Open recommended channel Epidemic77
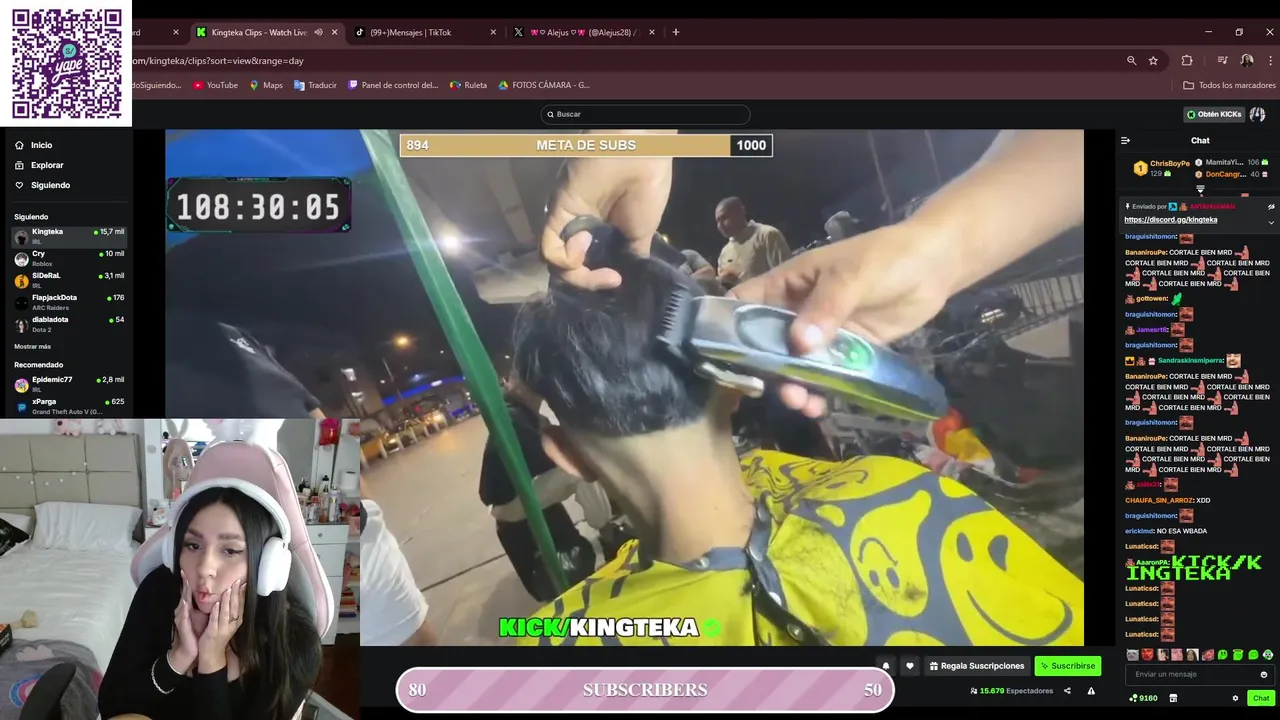This screenshot has width=1280, height=720. [x=69, y=385]
